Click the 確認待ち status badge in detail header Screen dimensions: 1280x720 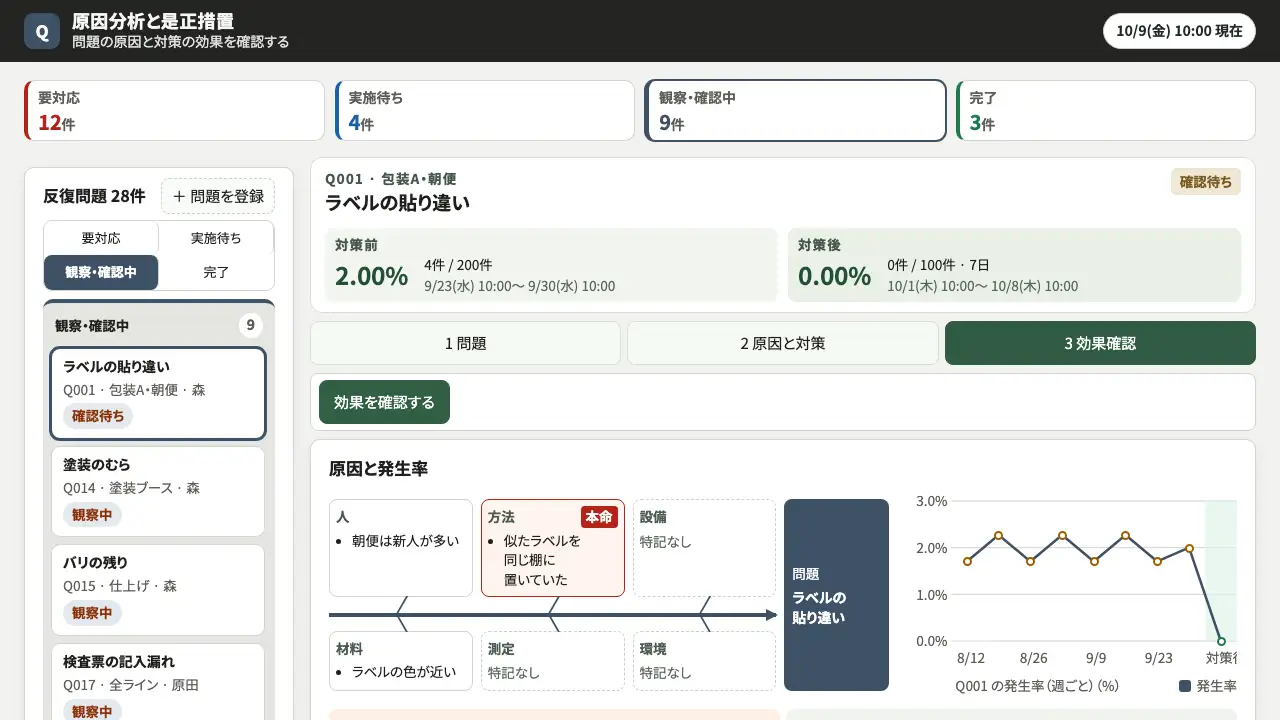click(1206, 182)
